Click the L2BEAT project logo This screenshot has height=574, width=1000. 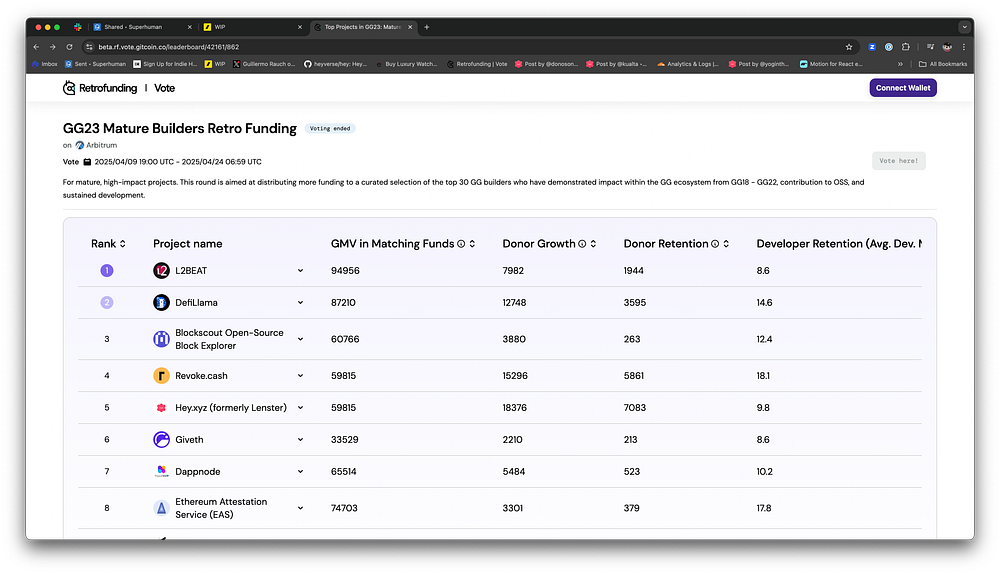pyautogui.click(x=162, y=270)
